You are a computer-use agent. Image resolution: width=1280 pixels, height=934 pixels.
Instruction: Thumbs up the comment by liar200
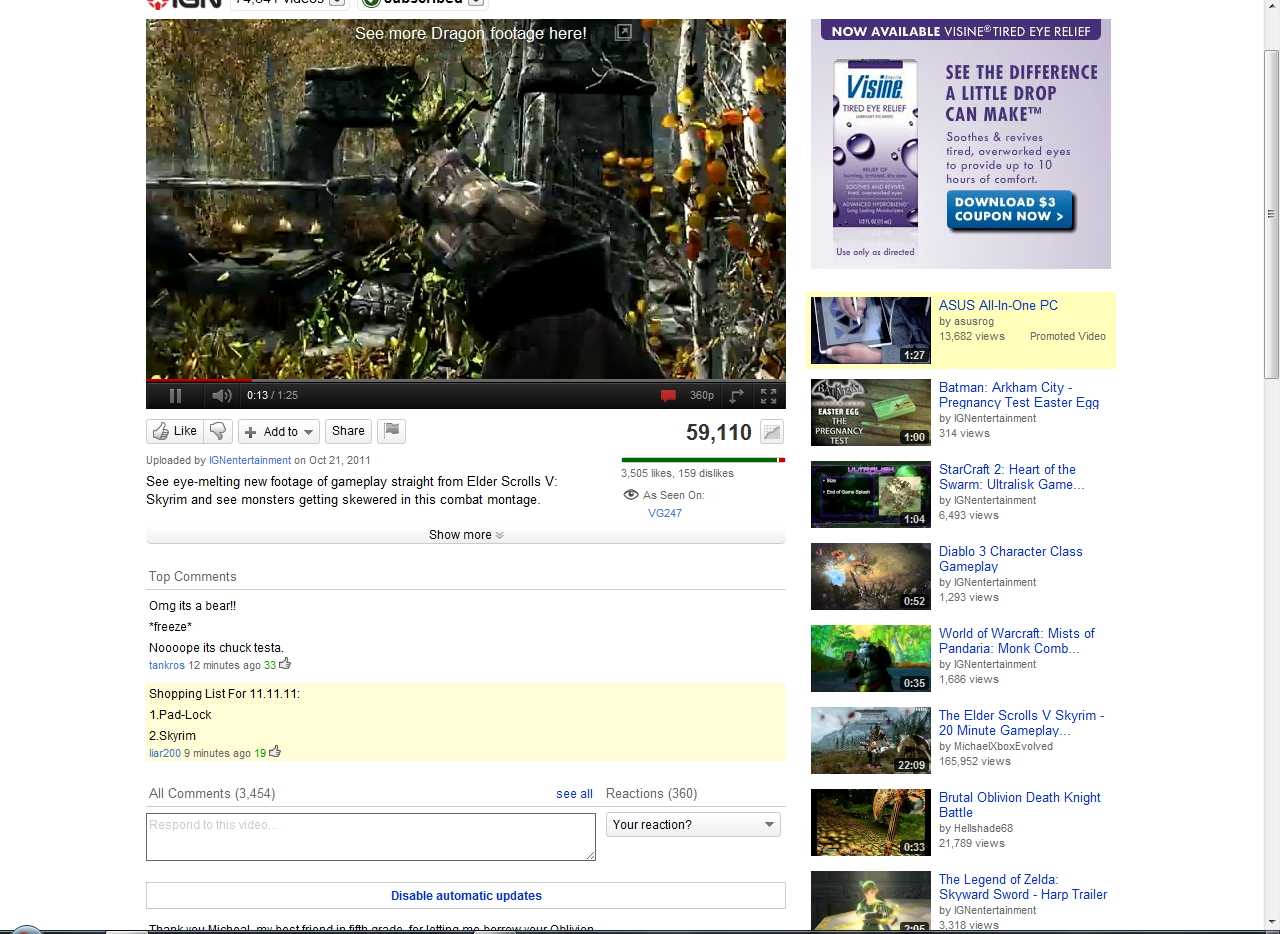pos(275,752)
